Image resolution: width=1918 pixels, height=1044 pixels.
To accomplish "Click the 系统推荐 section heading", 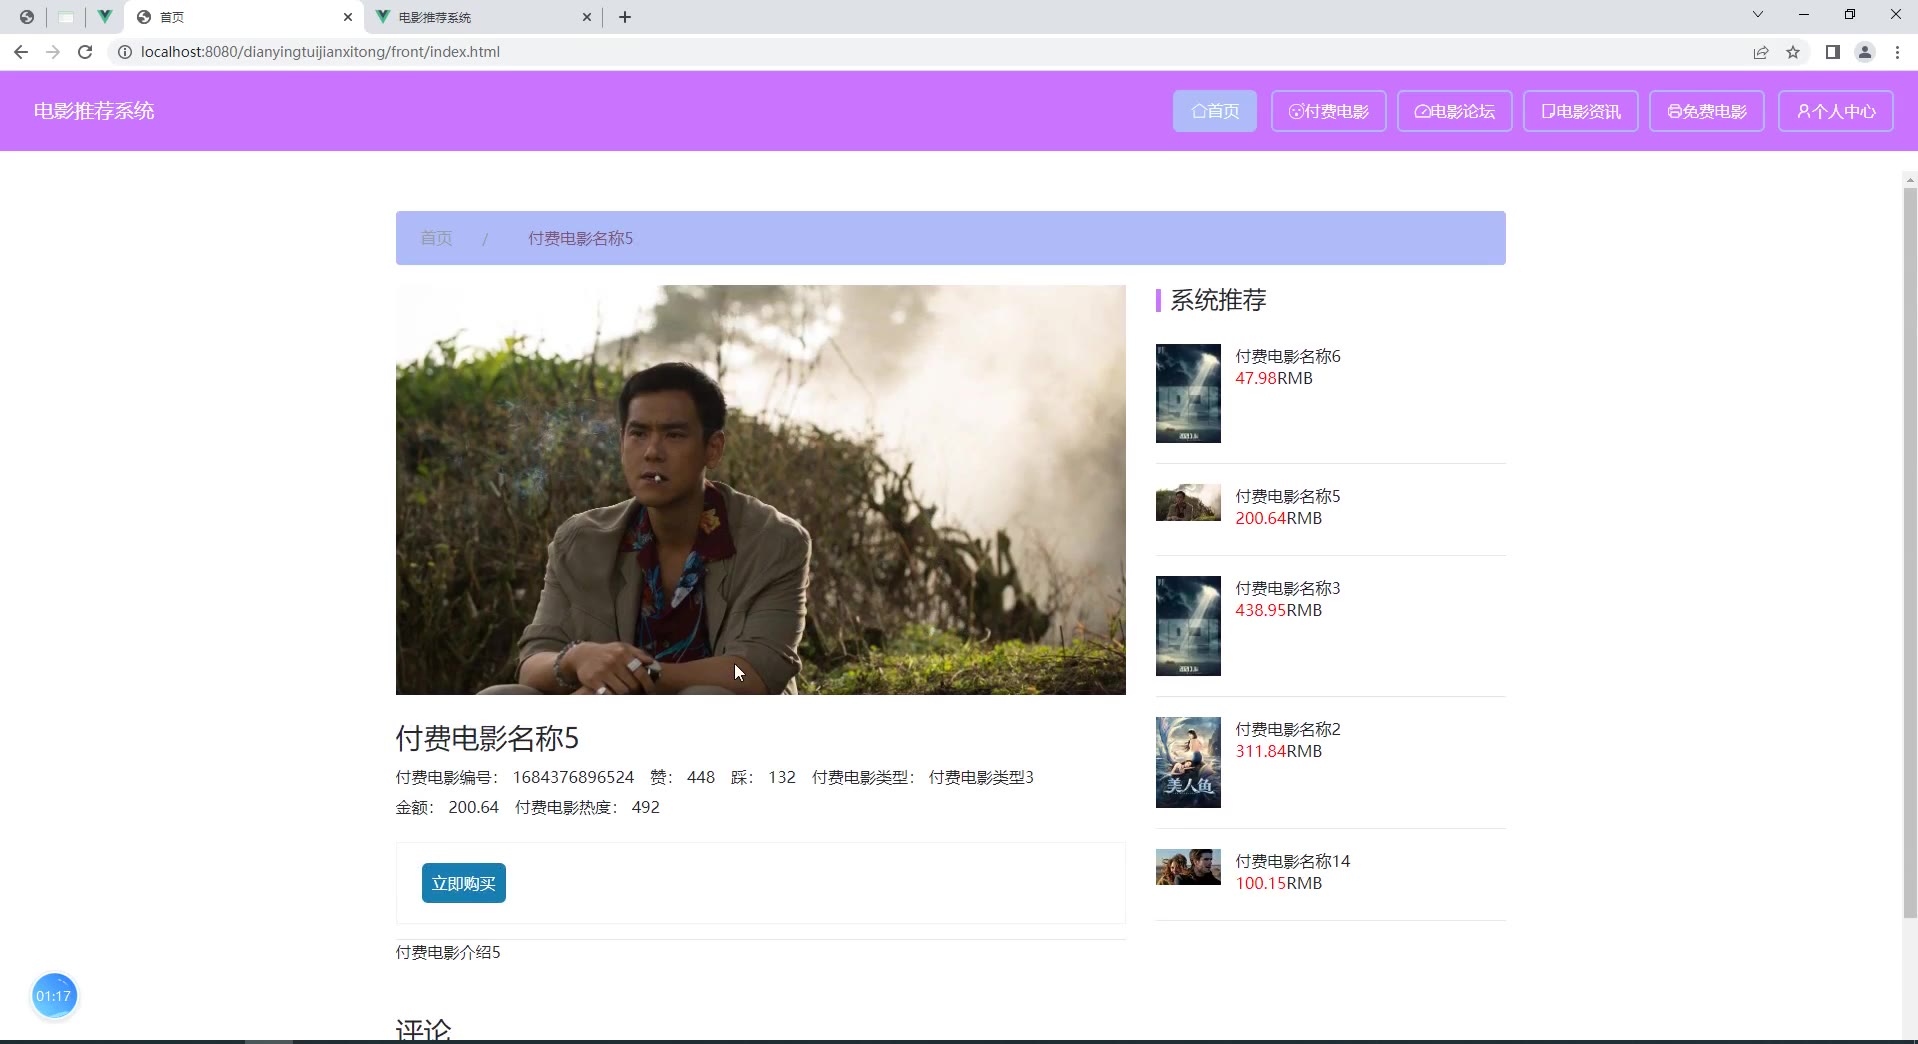I will point(1218,300).
